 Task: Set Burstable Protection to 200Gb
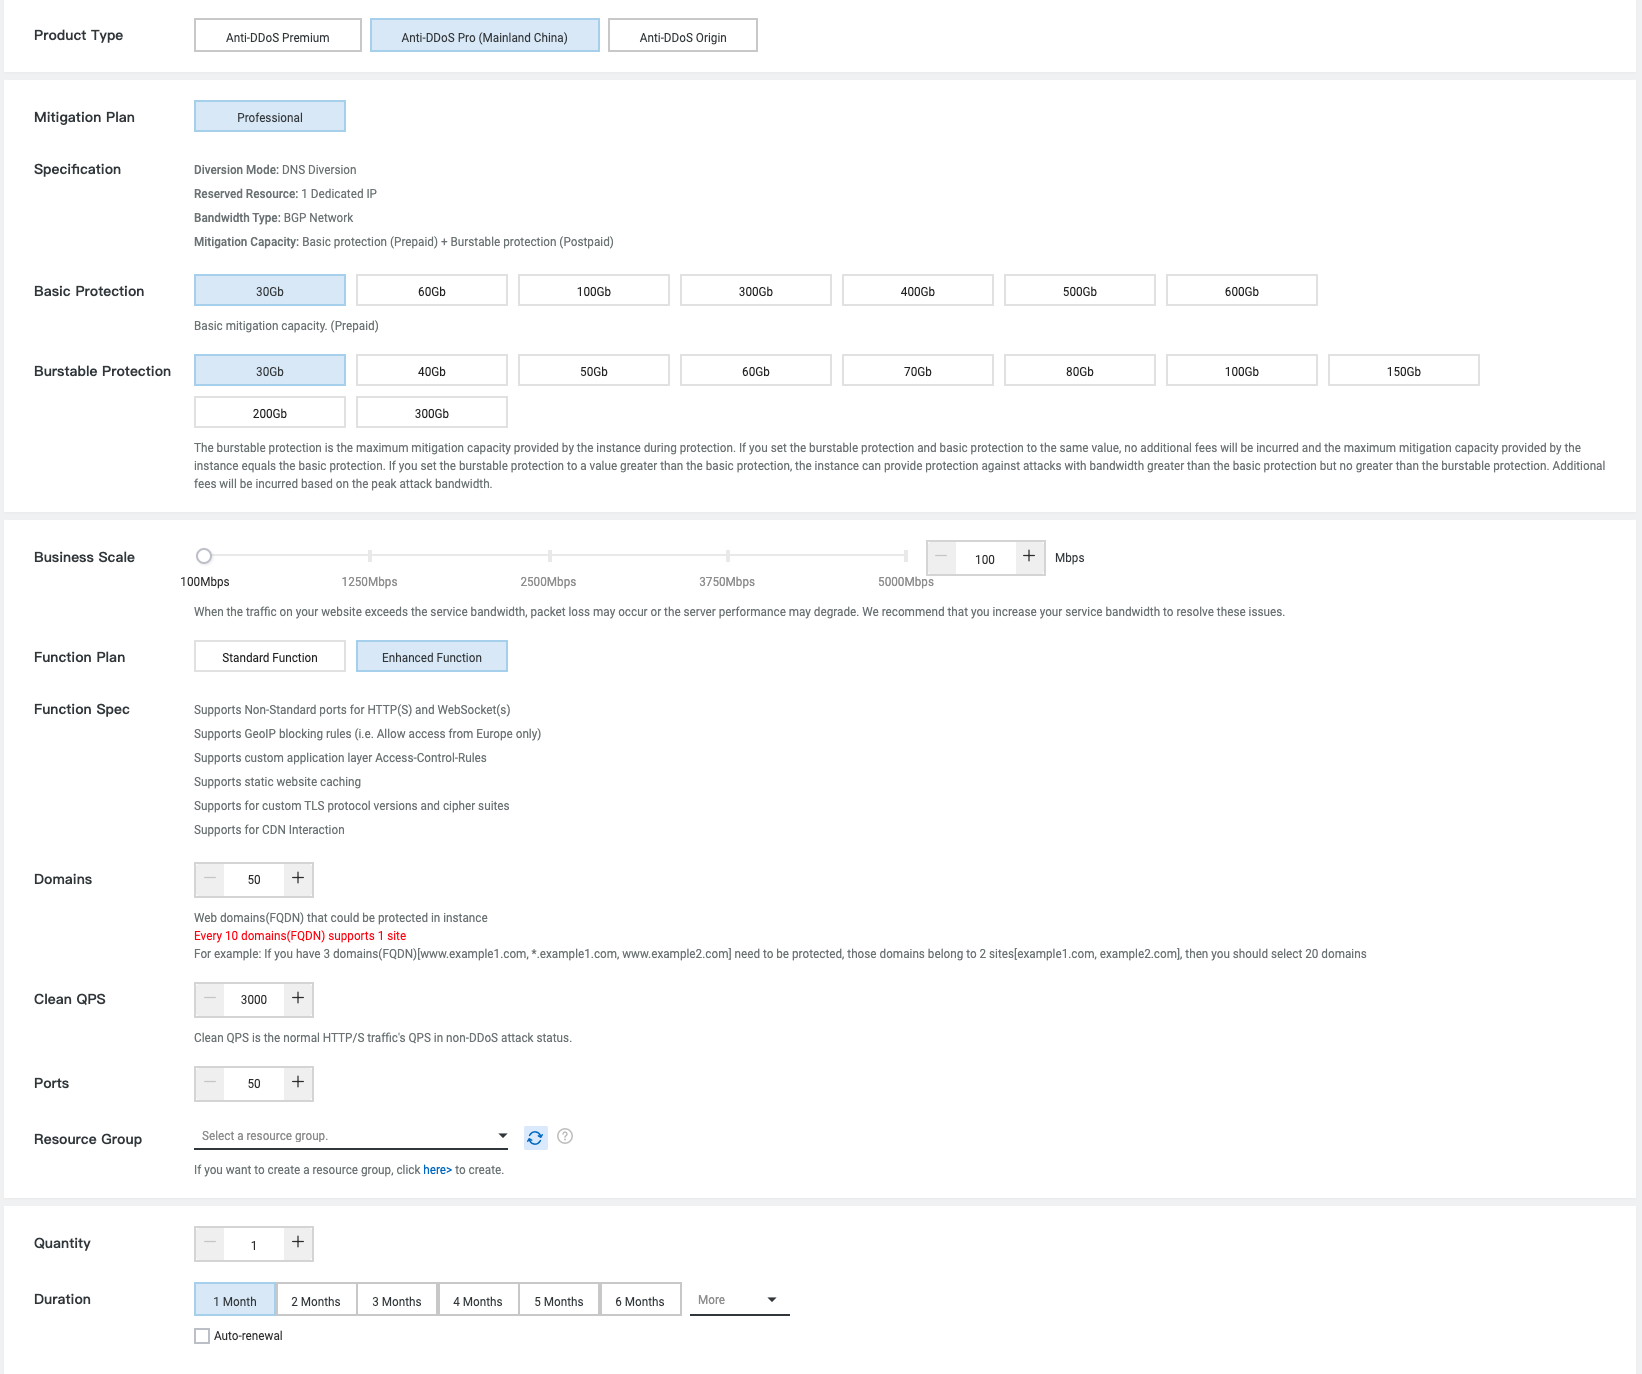tap(270, 412)
